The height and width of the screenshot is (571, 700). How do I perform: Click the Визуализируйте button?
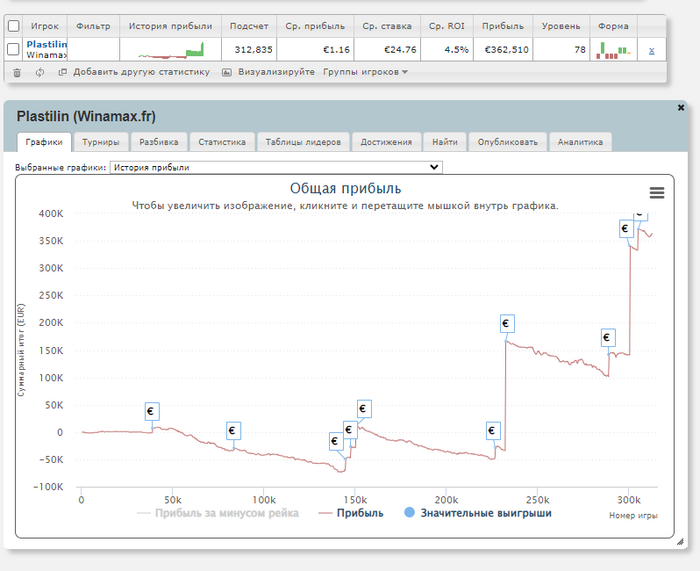(x=276, y=72)
